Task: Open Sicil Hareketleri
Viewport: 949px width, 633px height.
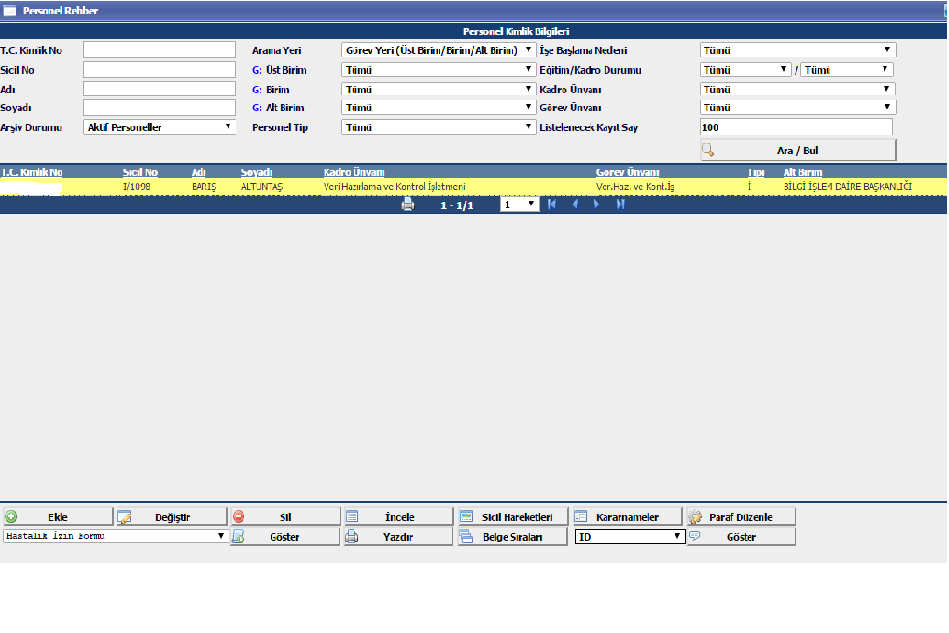Action: click(x=513, y=517)
